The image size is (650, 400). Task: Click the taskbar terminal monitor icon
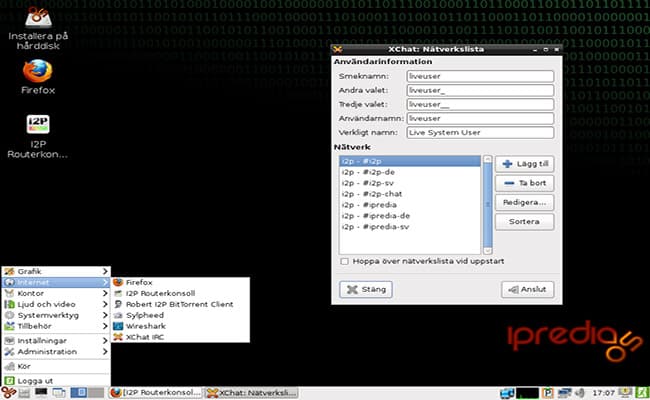point(41,393)
